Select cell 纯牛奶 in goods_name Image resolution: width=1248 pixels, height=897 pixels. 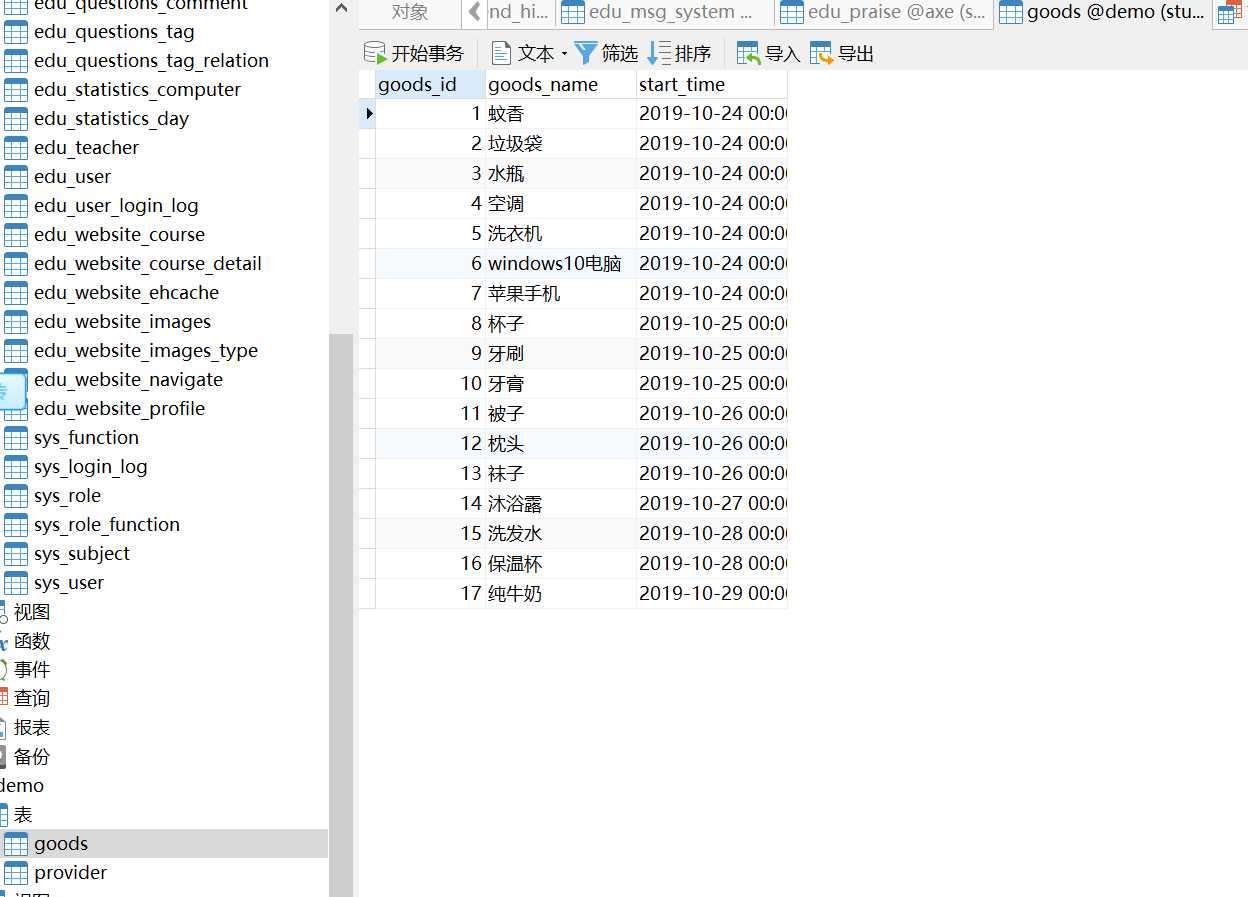click(x=561, y=594)
